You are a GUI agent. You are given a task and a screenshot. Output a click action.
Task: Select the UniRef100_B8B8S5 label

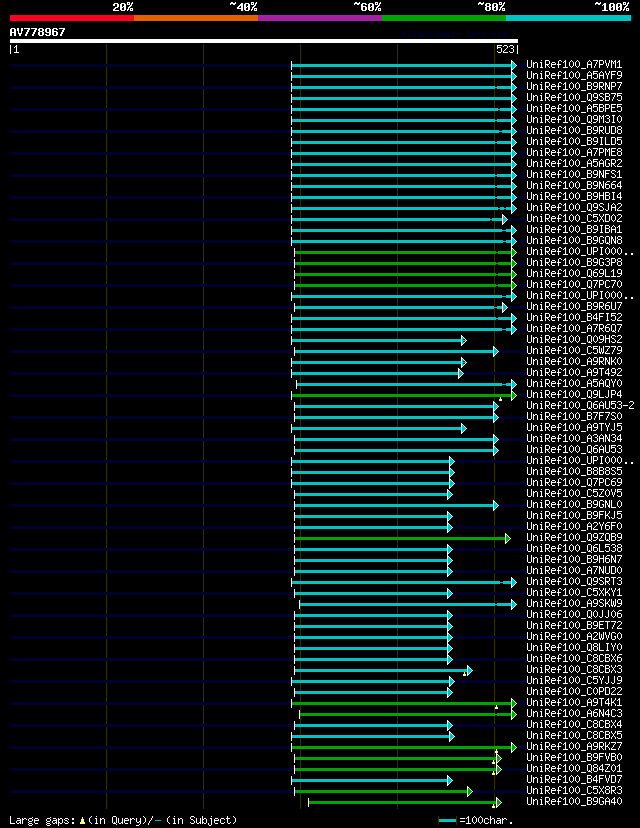click(x=574, y=471)
